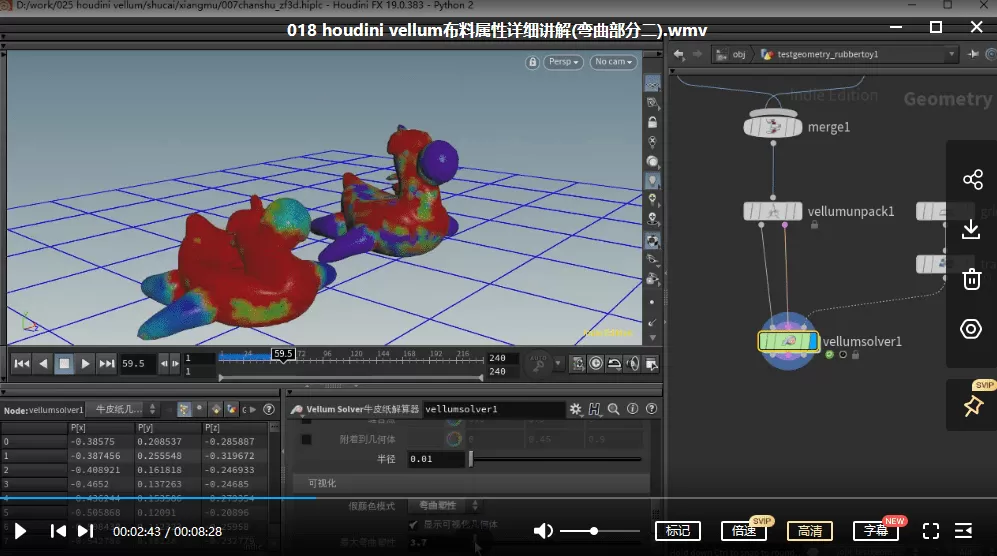The width and height of the screenshot is (997, 556).
Task: Toggle the 附着到几何体 checkbox
Action: tap(307, 439)
